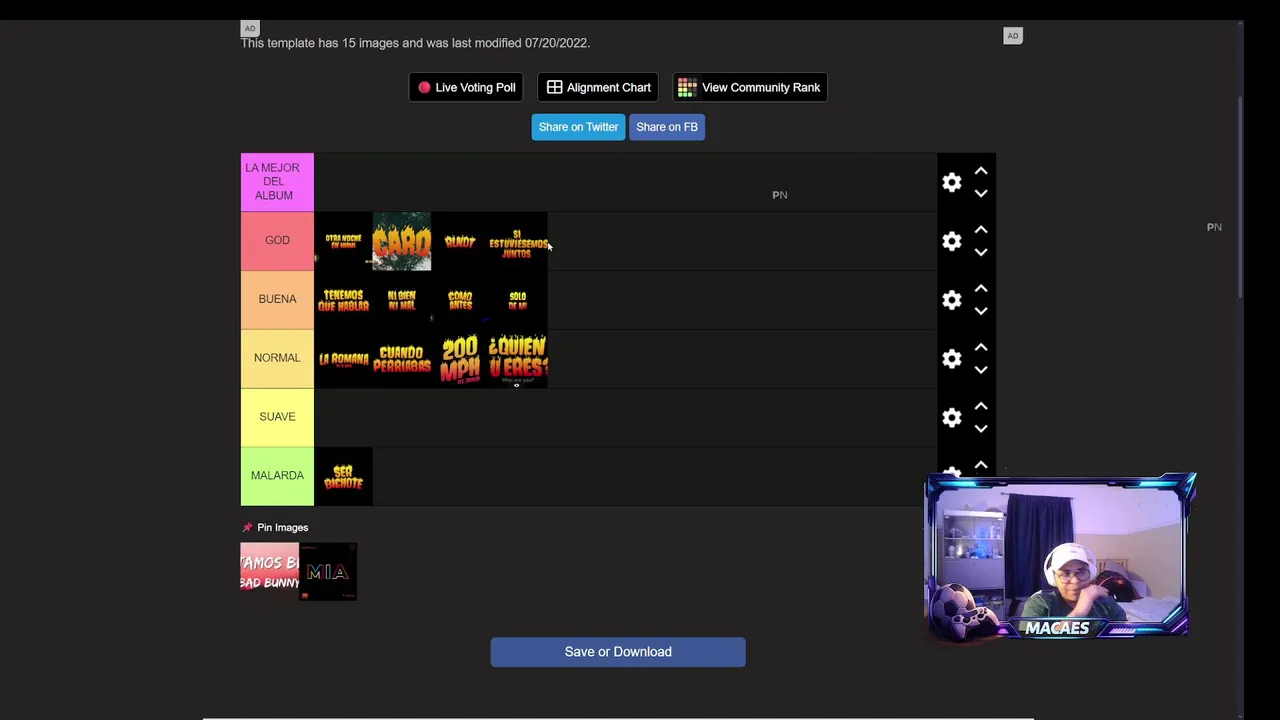The height and width of the screenshot is (720, 1280).
Task: Share tier list on FB
Action: click(667, 127)
